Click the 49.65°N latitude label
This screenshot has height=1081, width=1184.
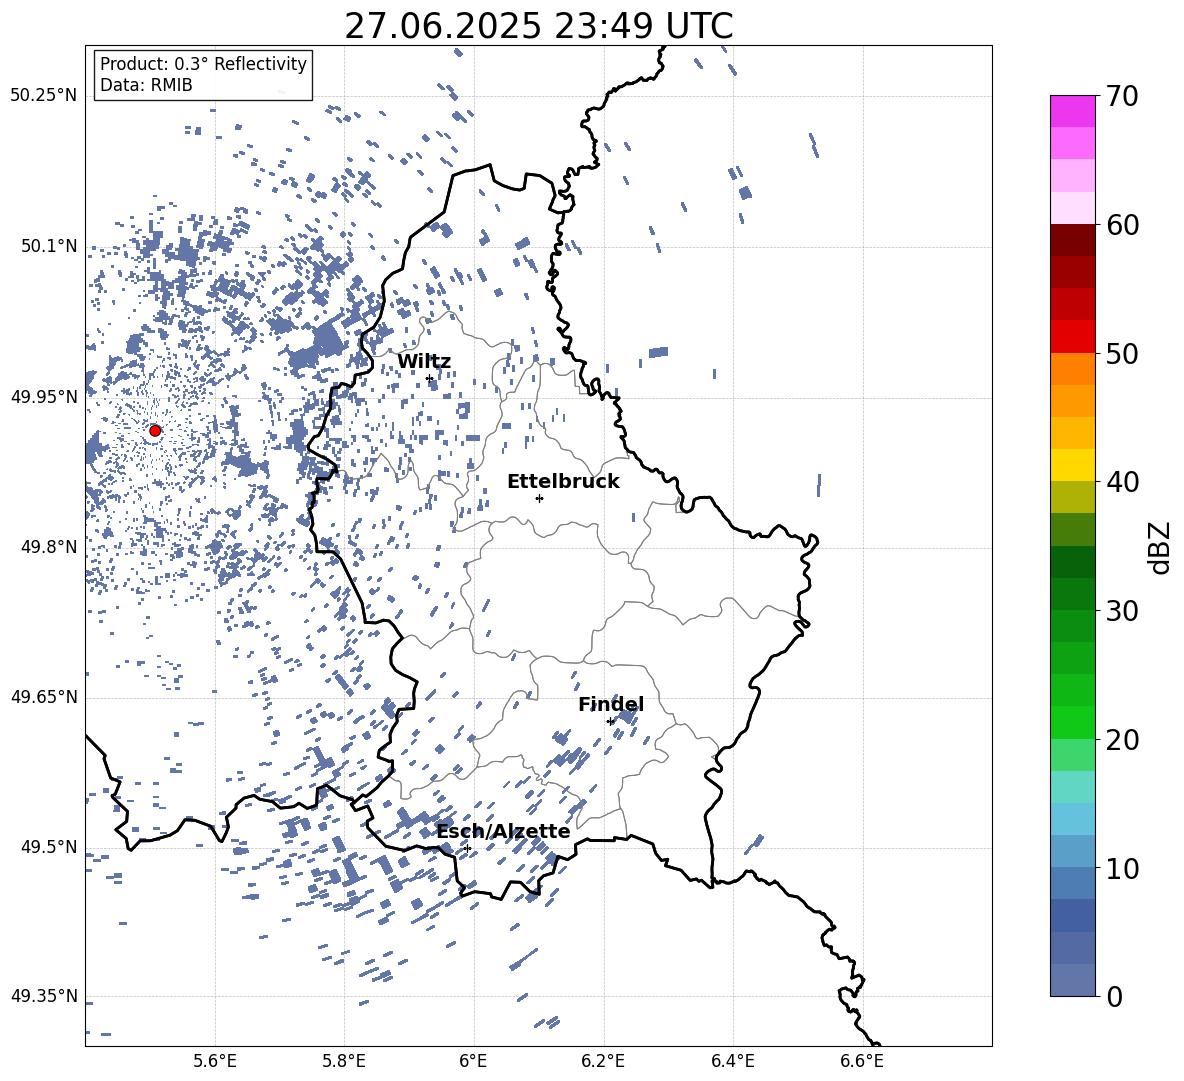44,697
